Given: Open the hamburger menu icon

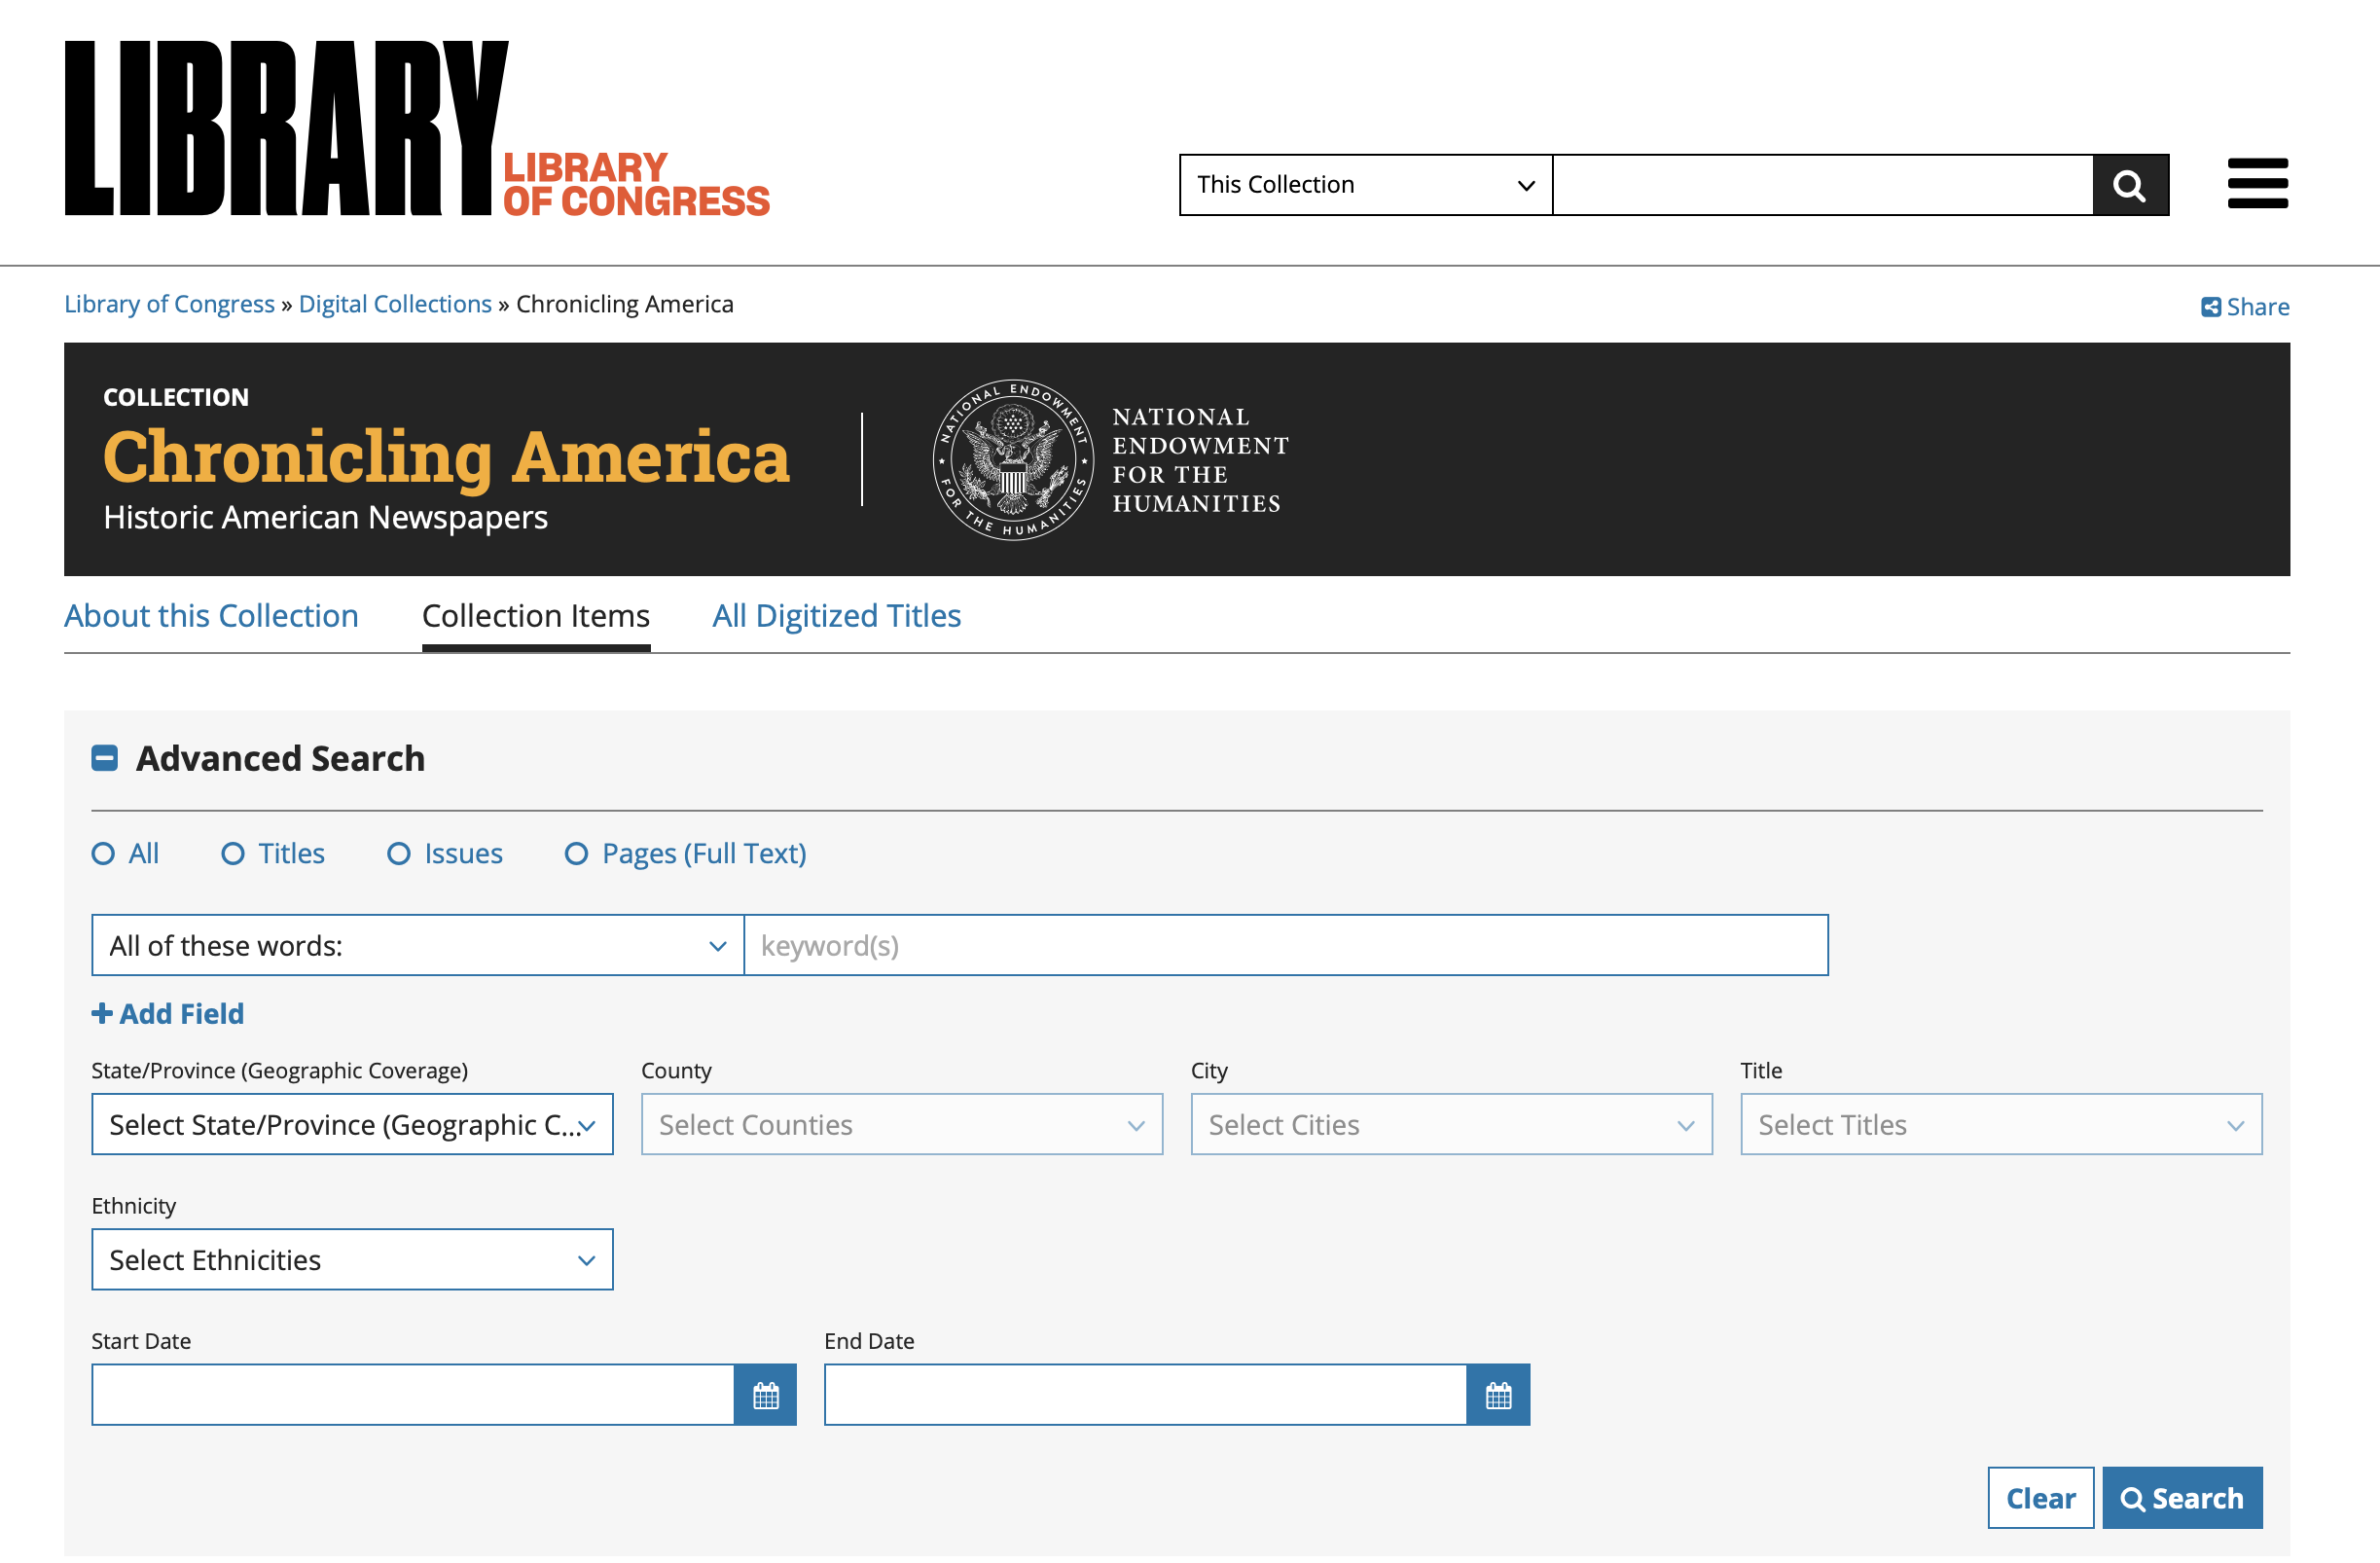Looking at the screenshot, I should 2256,184.
